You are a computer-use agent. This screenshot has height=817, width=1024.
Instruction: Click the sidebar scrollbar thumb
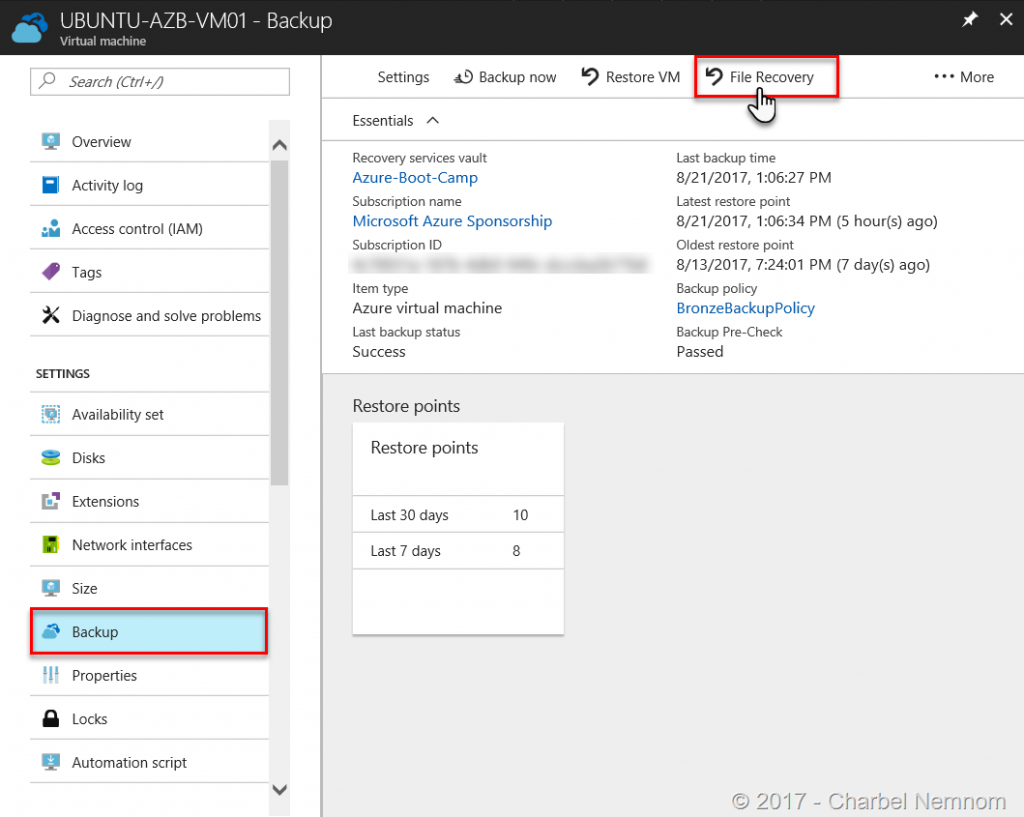coord(280,321)
